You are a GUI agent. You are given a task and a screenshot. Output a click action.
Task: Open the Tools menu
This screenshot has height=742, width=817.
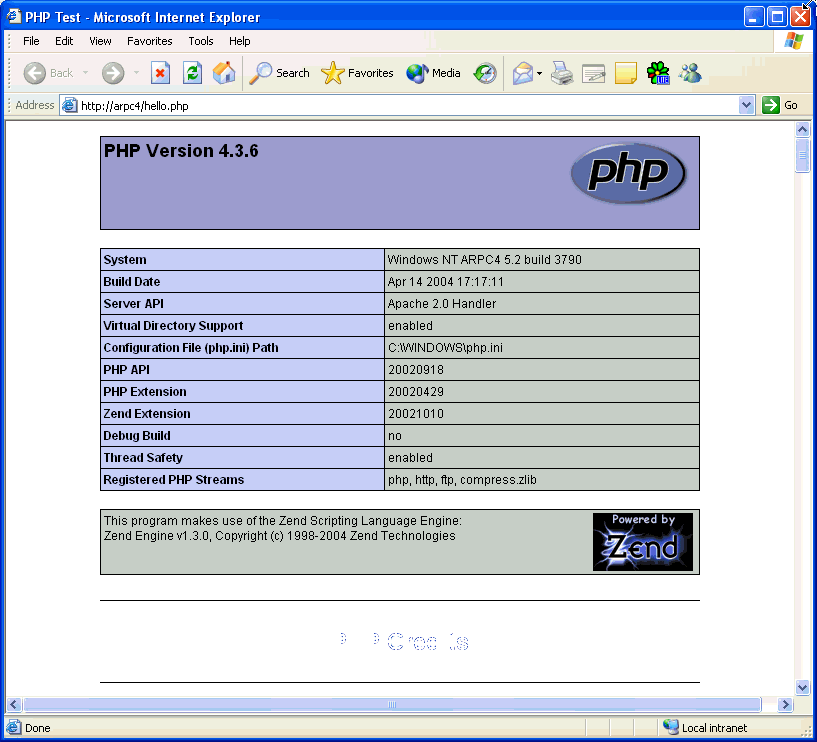pos(201,41)
